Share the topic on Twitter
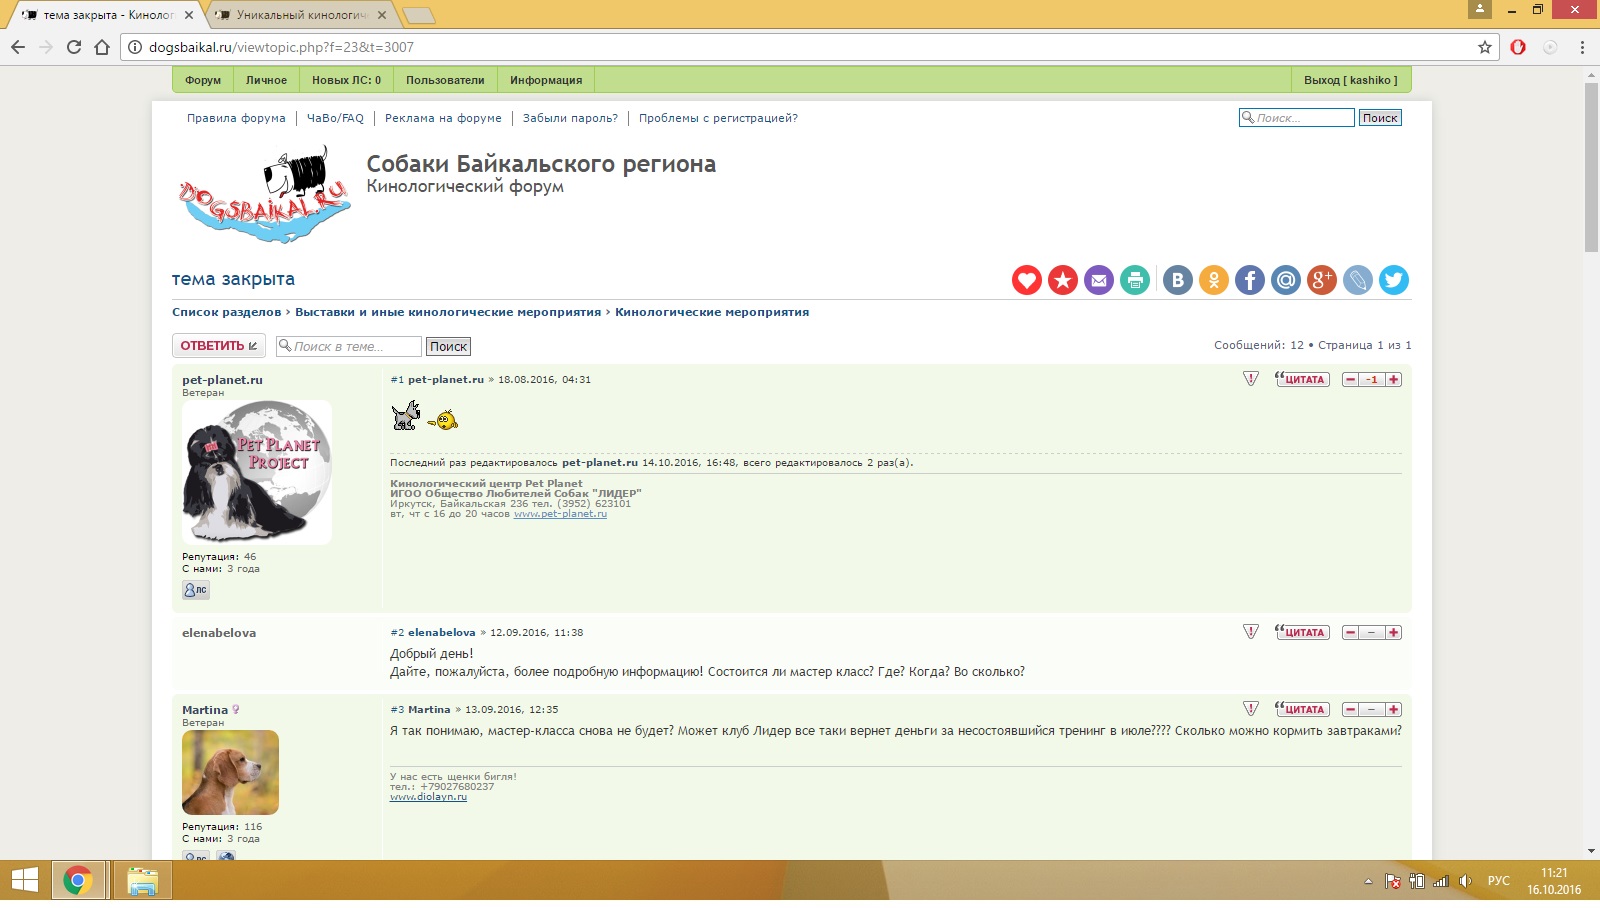 (1393, 280)
